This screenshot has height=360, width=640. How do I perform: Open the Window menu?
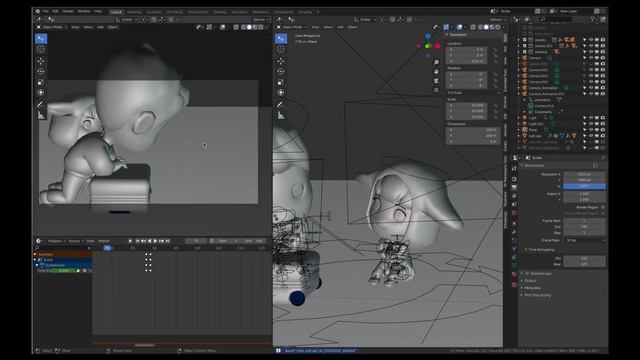[x=84, y=11]
